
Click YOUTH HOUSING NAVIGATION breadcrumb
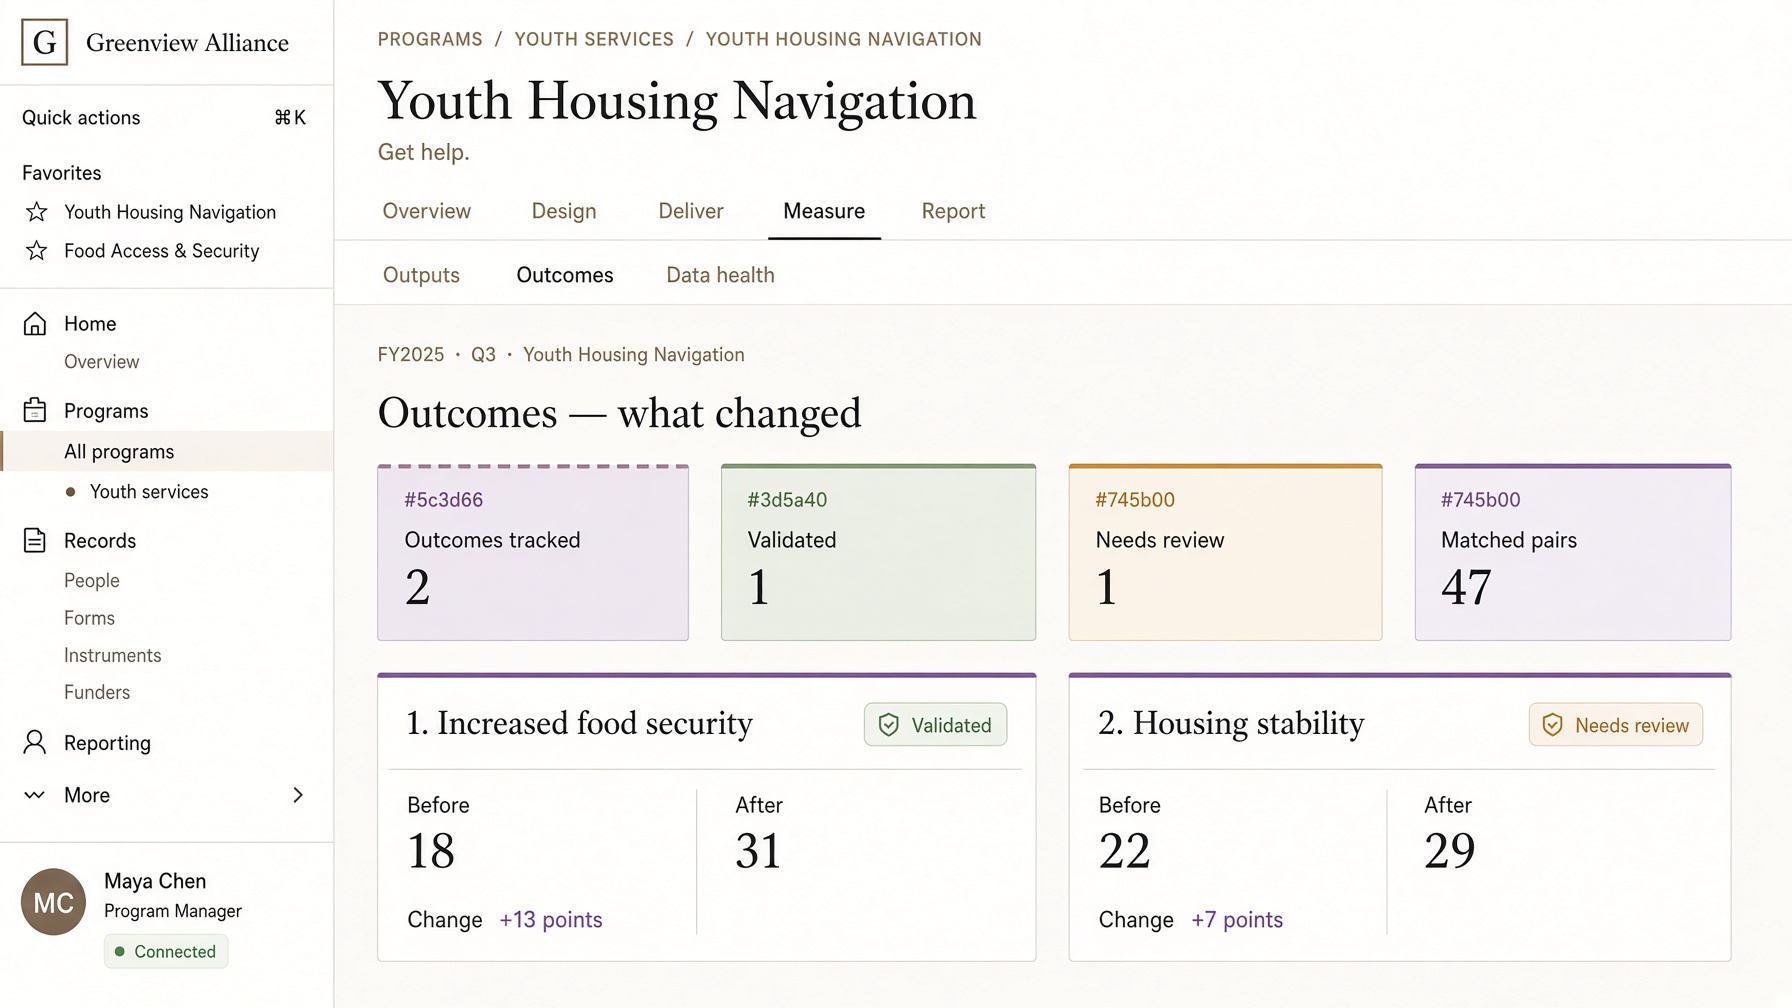[844, 39]
